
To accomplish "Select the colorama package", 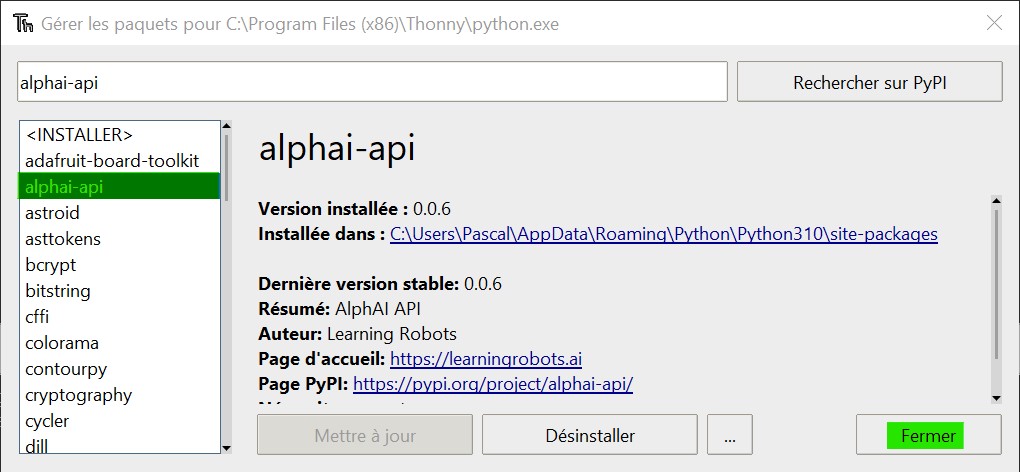I will (62, 343).
